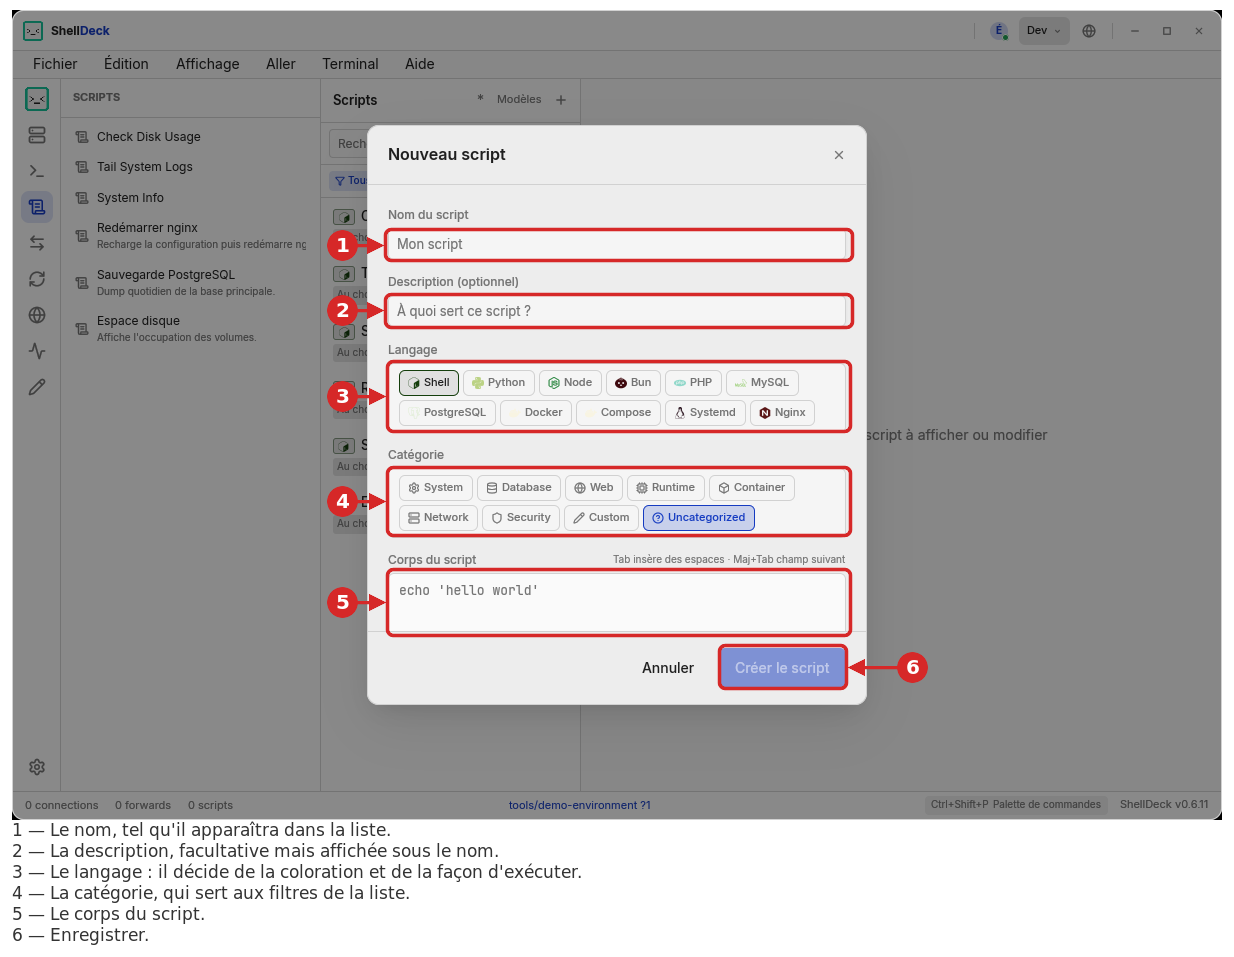
Task: Set the category to Database
Action: 519,488
